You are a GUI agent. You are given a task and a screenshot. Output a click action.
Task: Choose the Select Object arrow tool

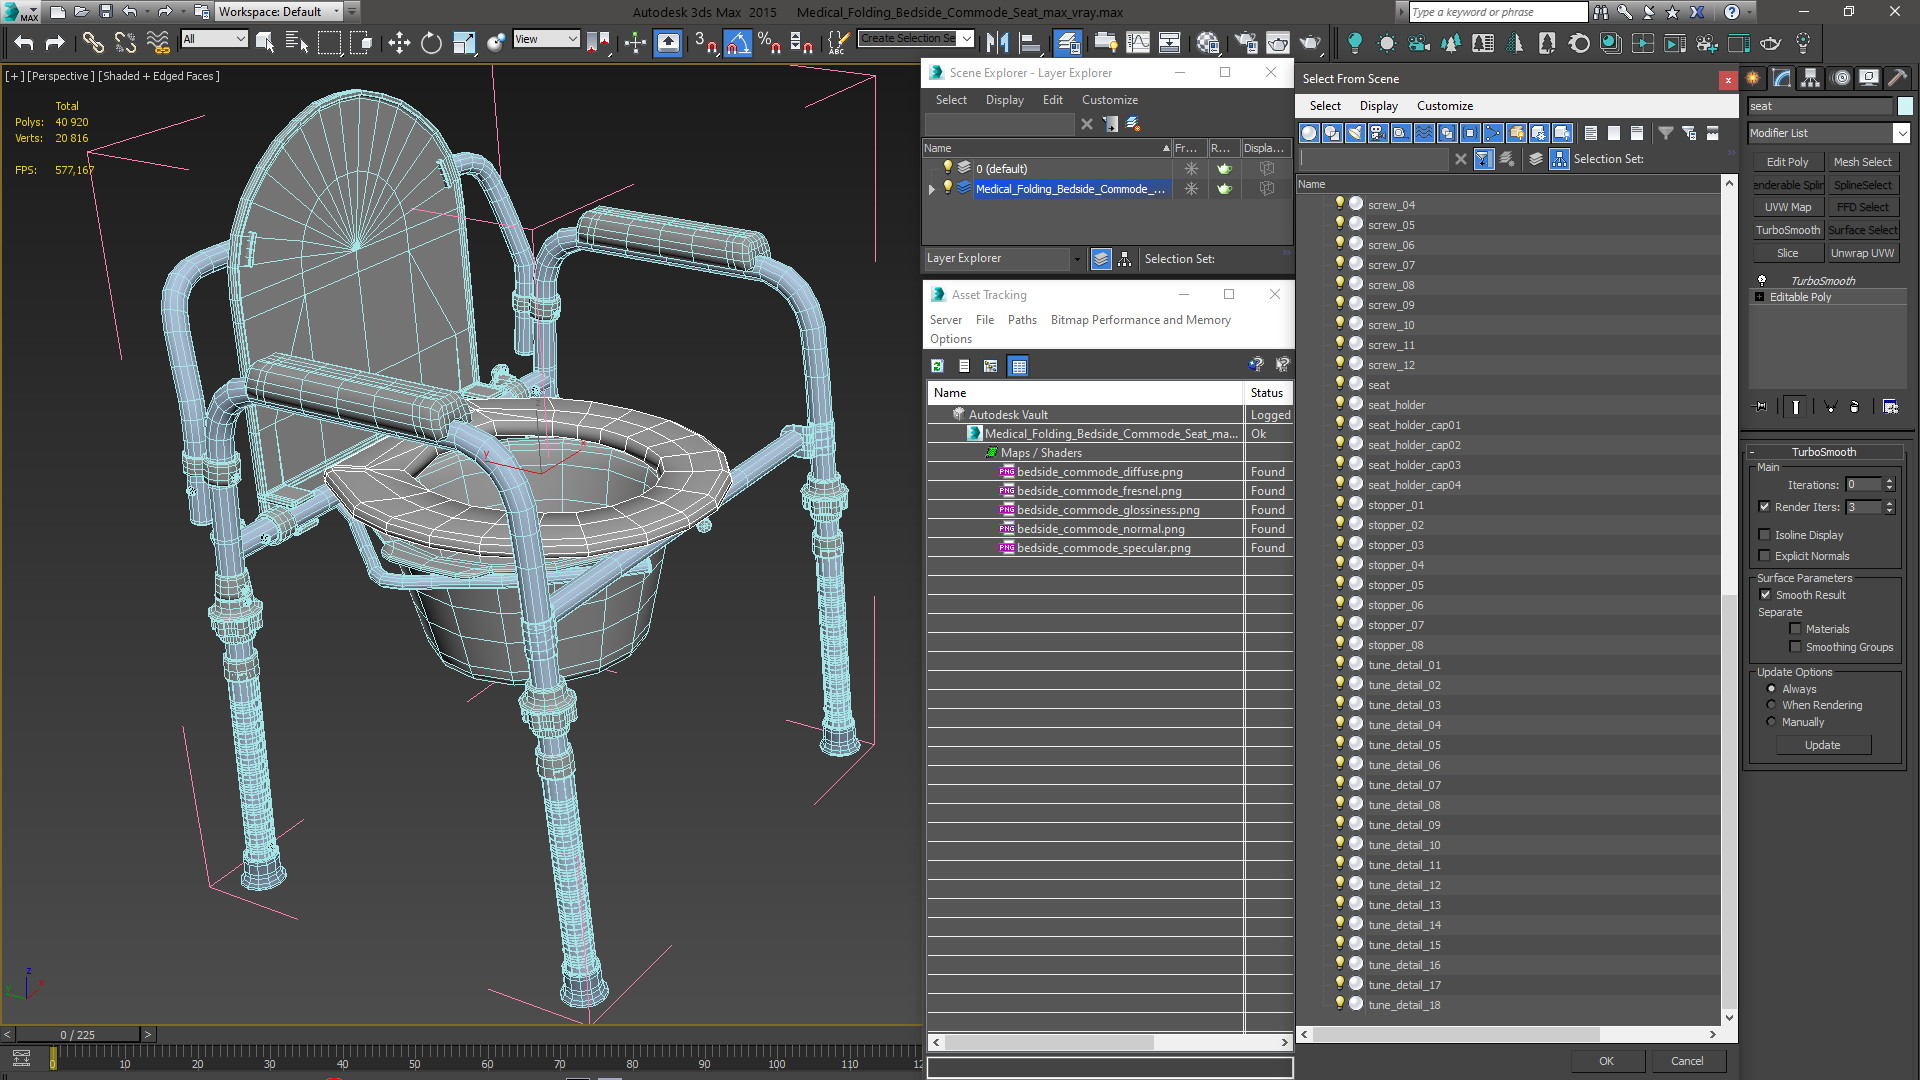(265, 42)
